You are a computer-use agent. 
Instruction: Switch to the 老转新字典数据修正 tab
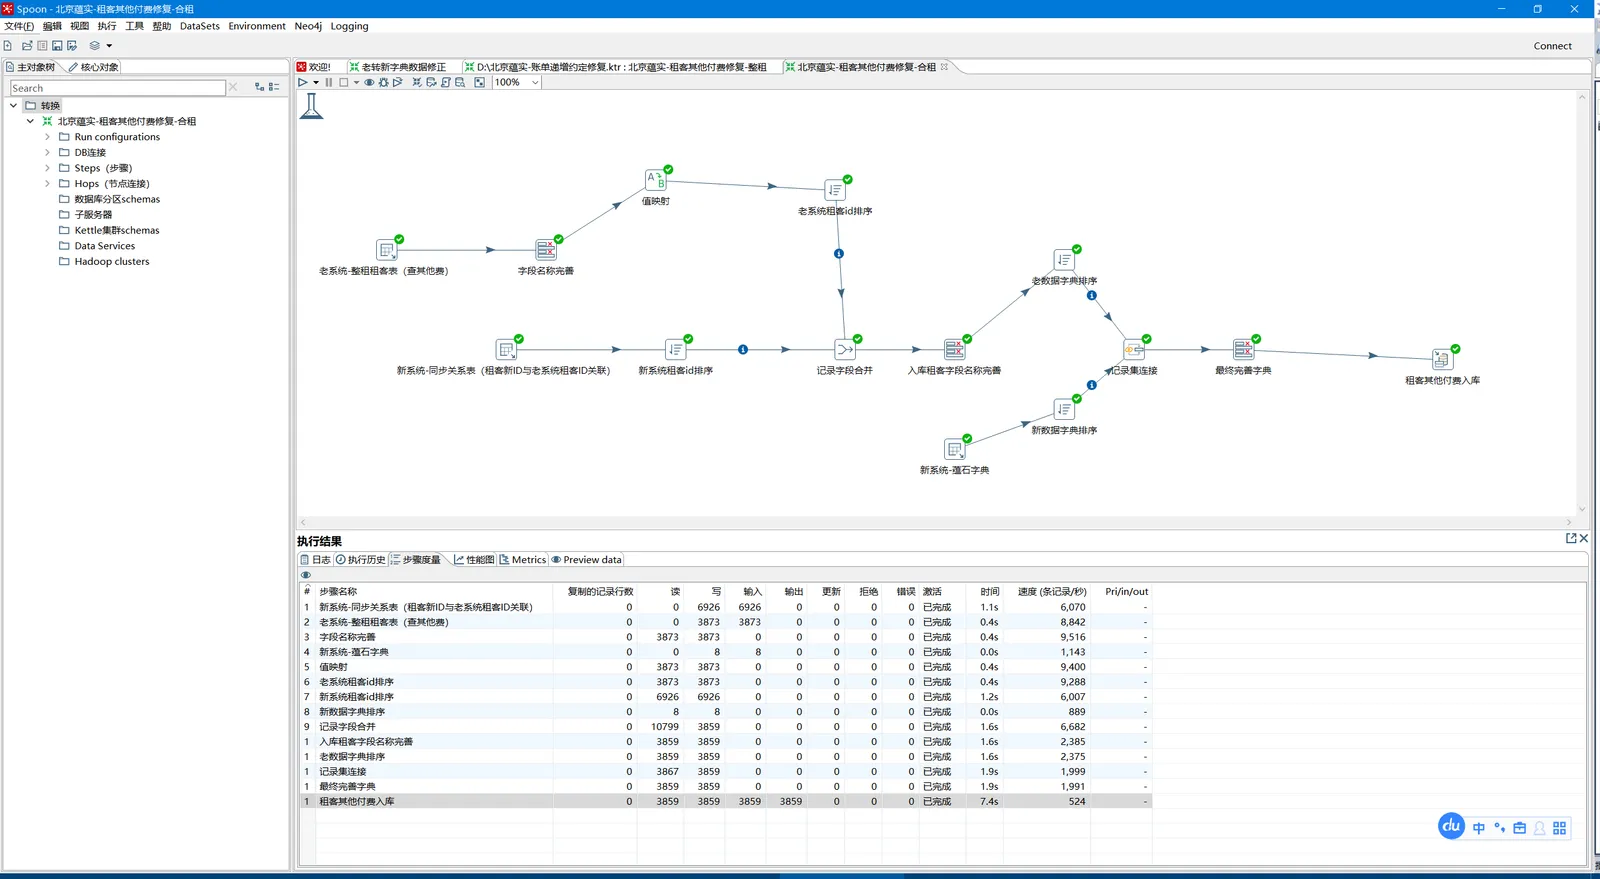click(404, 67)
